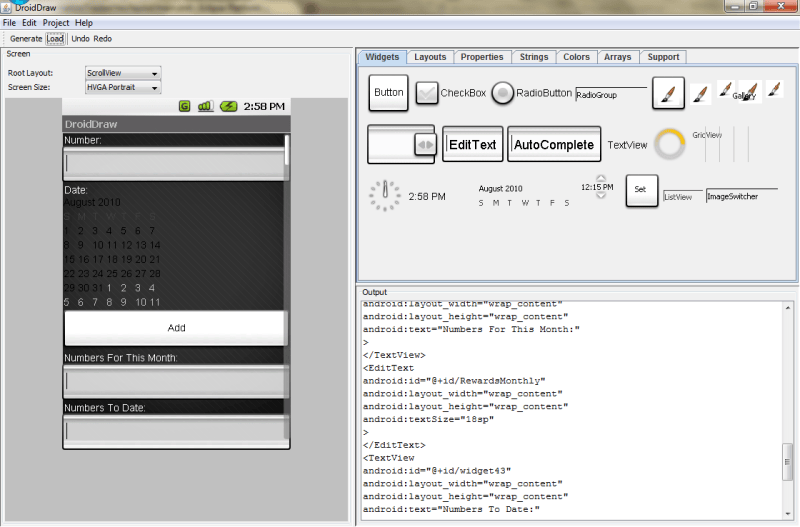
Task: Click the Date: label in preview
Action: click(x=76, y=190)
